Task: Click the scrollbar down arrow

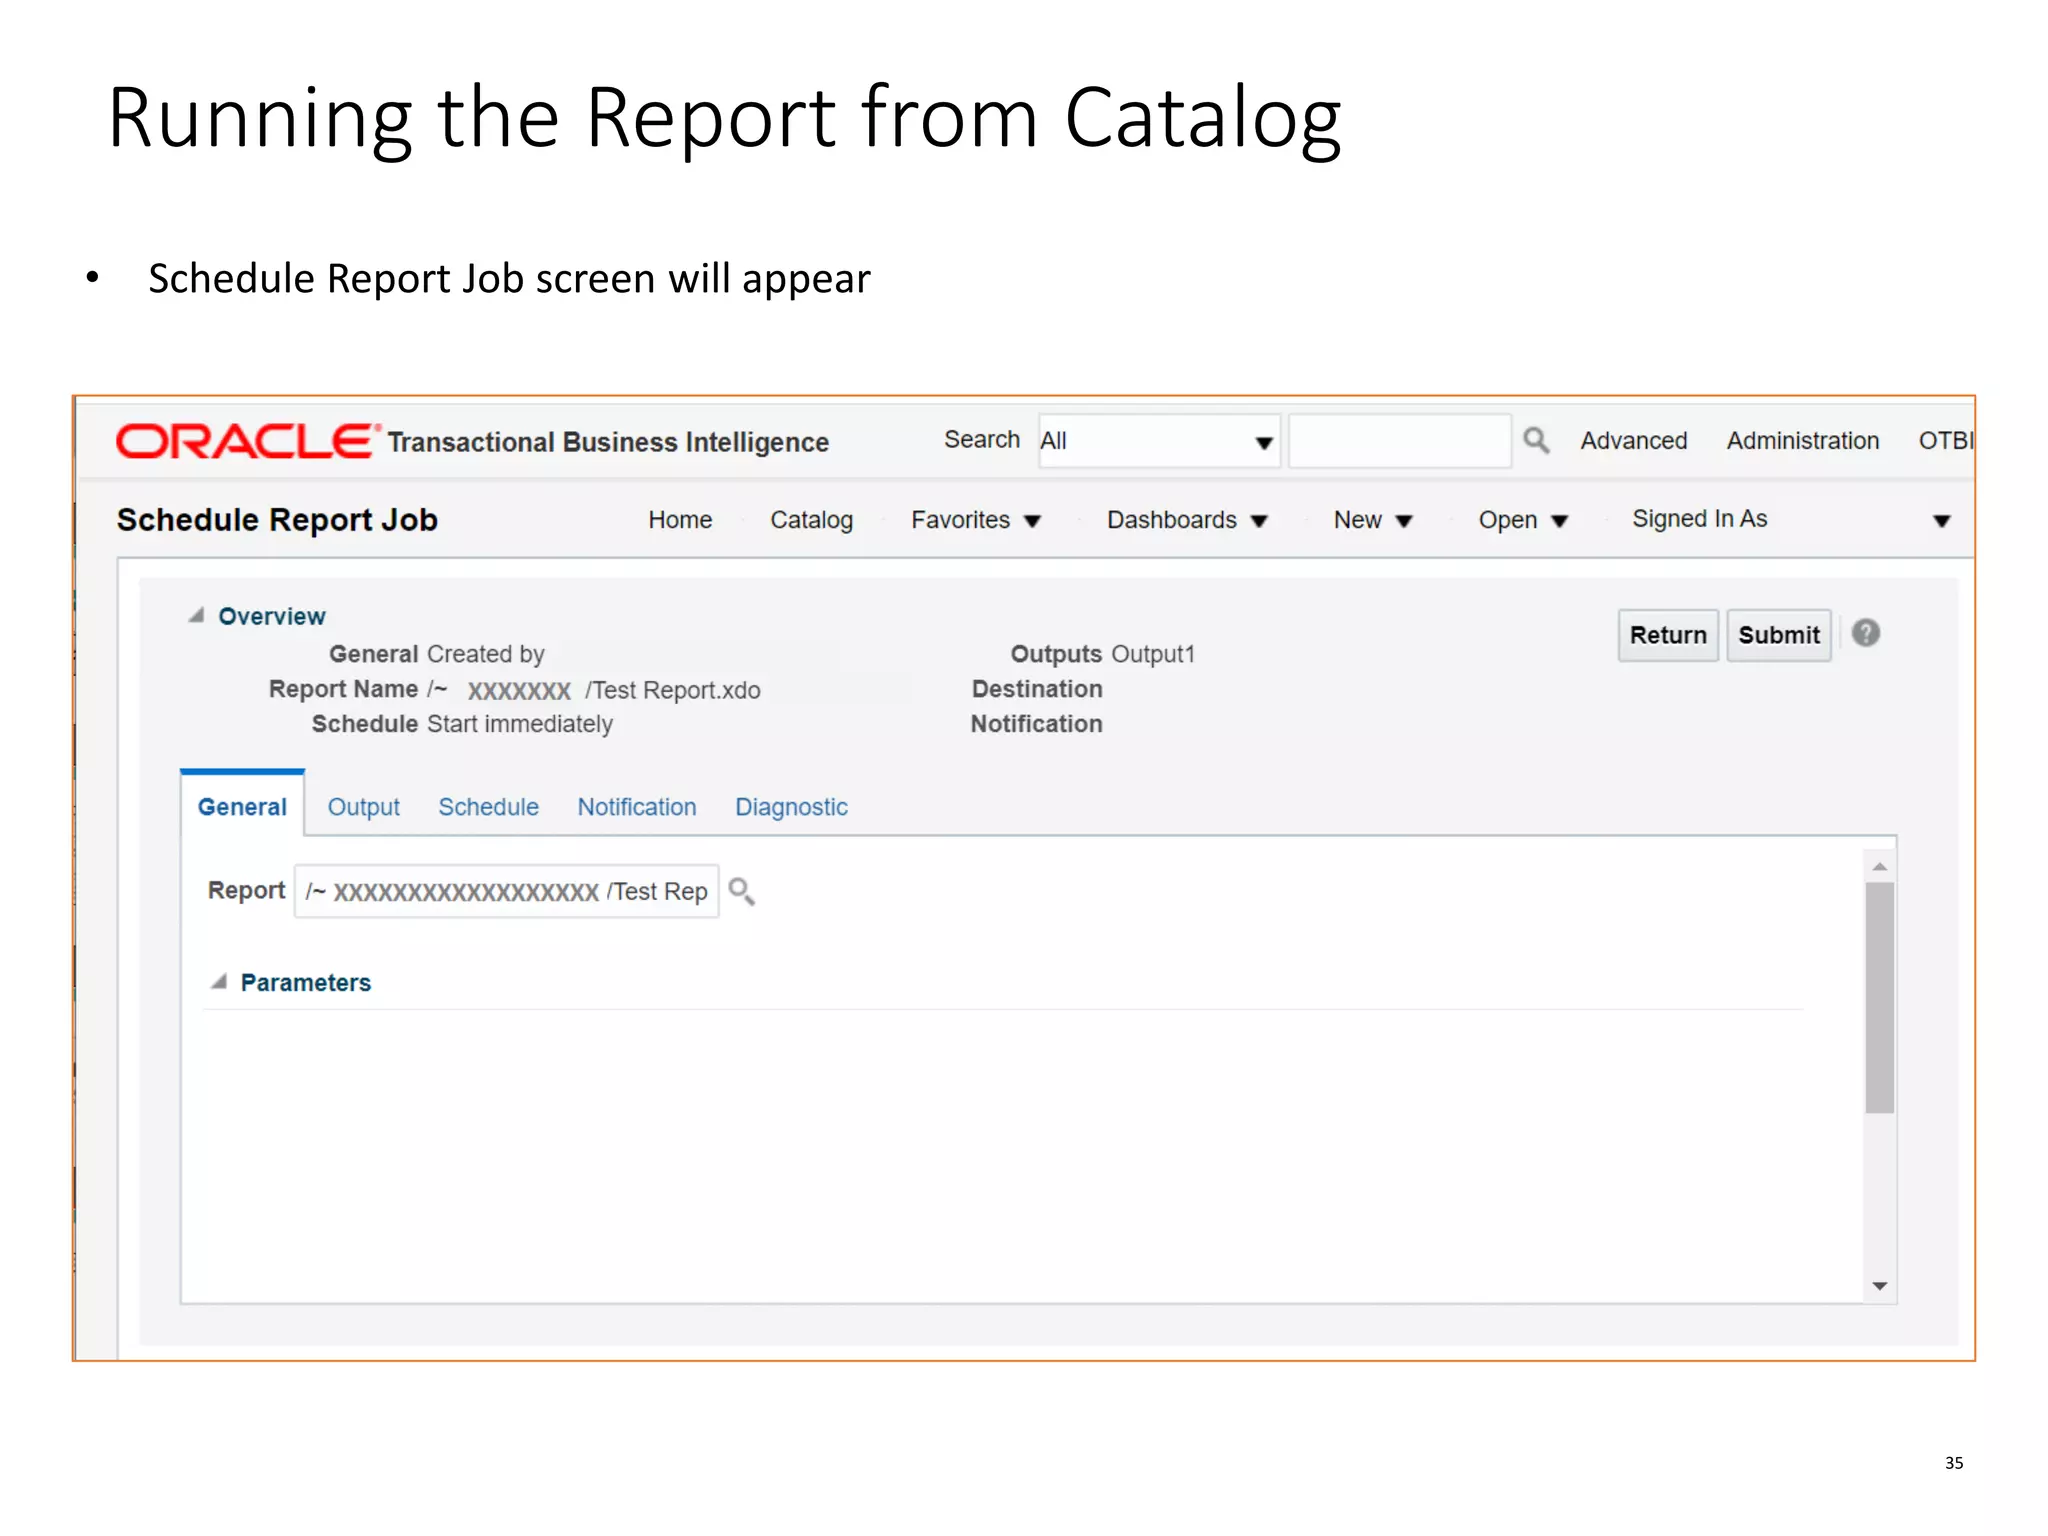Action: (1880, 1286)
